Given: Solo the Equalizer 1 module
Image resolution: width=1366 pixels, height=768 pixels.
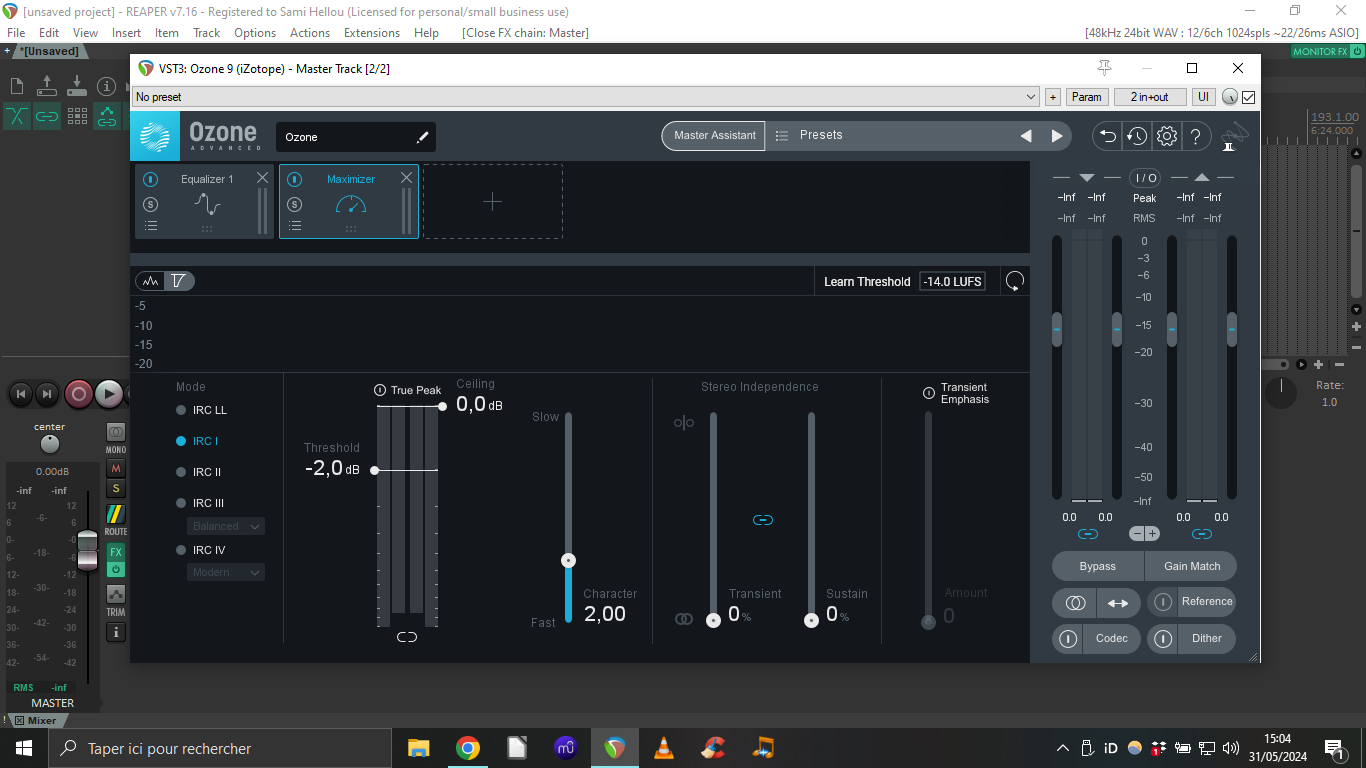Looking at the screenshot, I should (151, 204).
